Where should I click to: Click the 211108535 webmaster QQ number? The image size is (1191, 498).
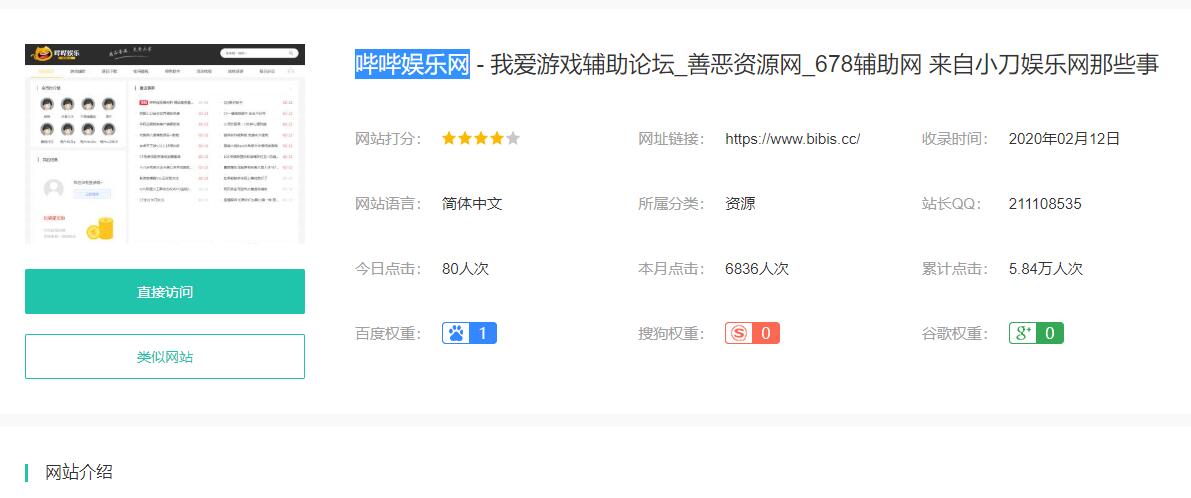tap(1045, 203)
